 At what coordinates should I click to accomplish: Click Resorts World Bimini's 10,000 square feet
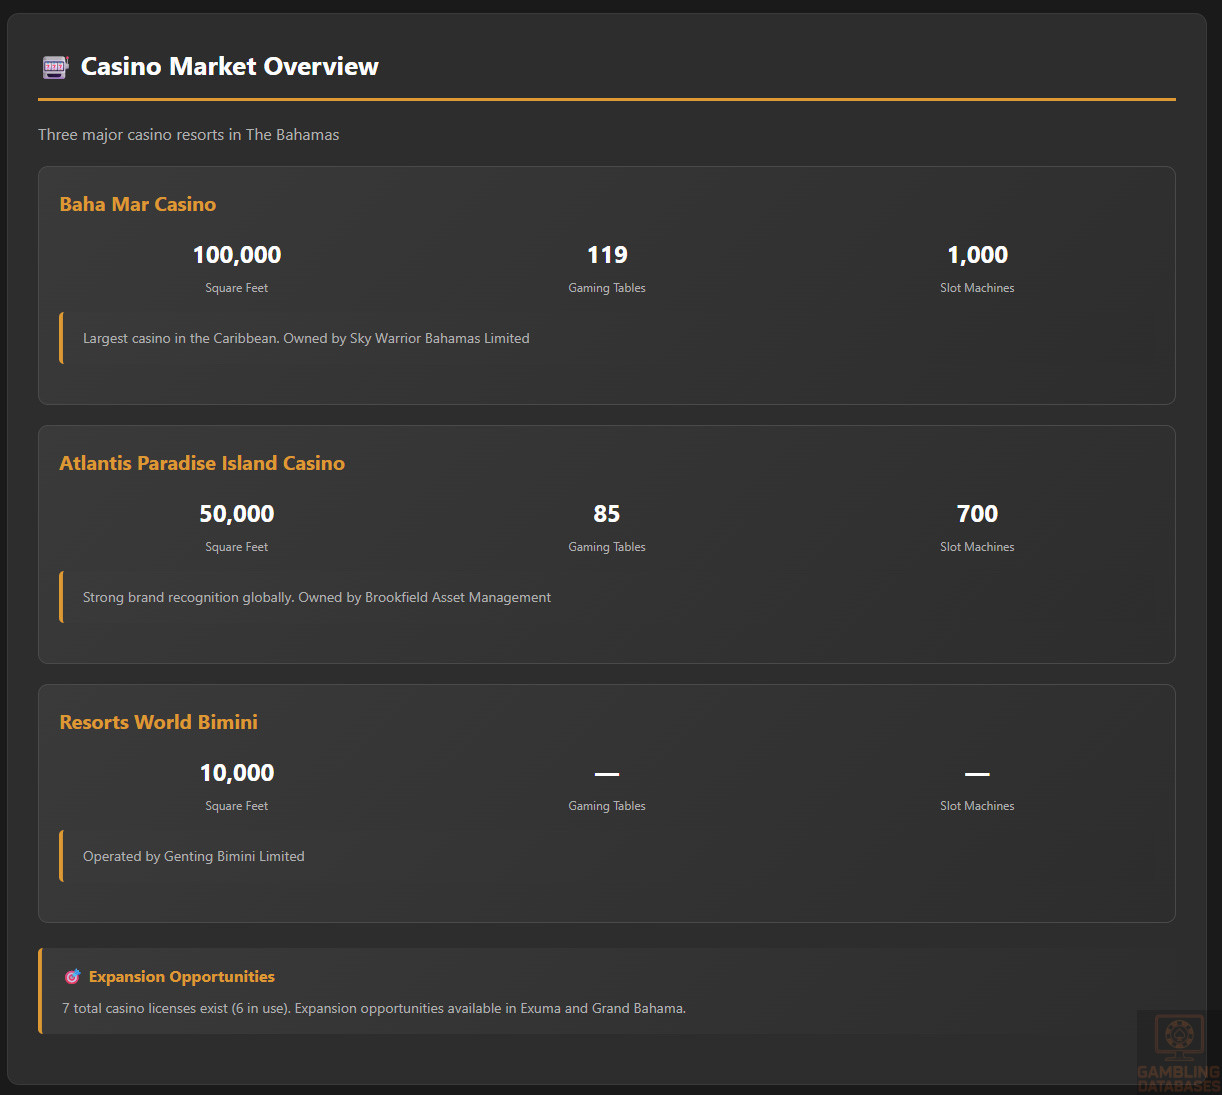(237, 773)
